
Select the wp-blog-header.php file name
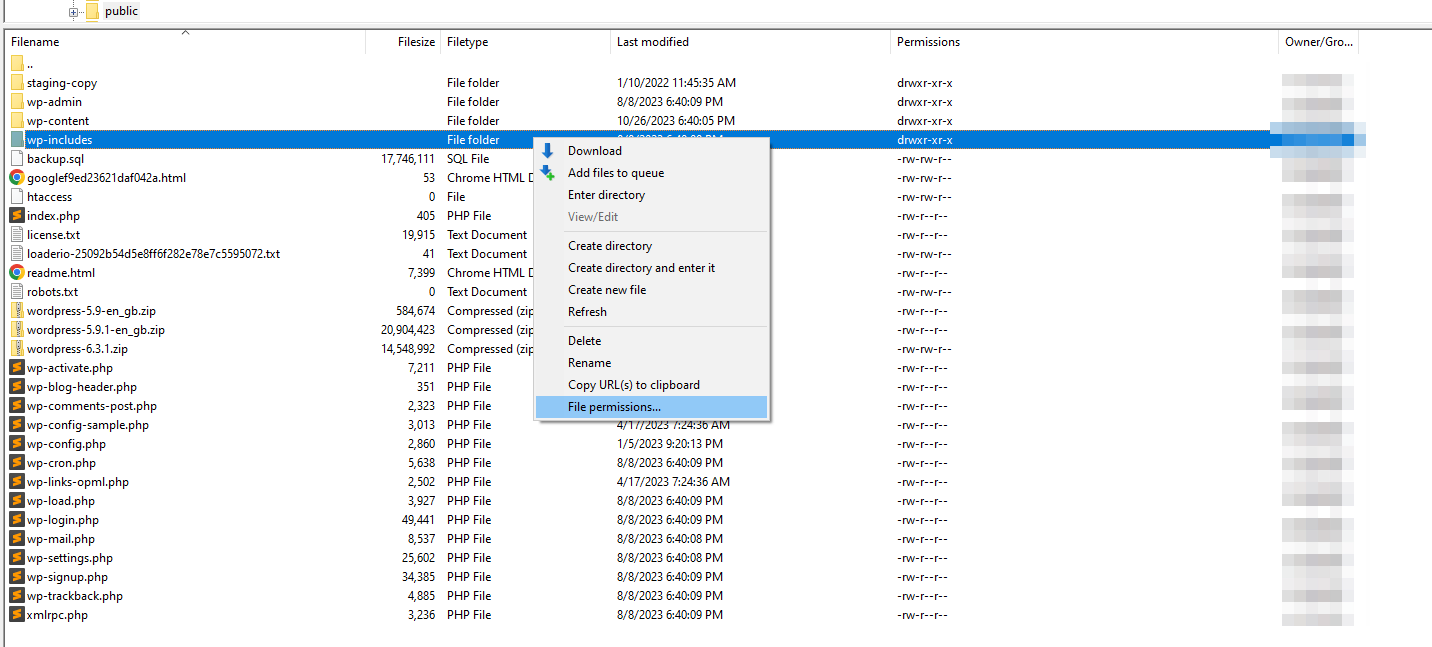click(x=82, y=387)
